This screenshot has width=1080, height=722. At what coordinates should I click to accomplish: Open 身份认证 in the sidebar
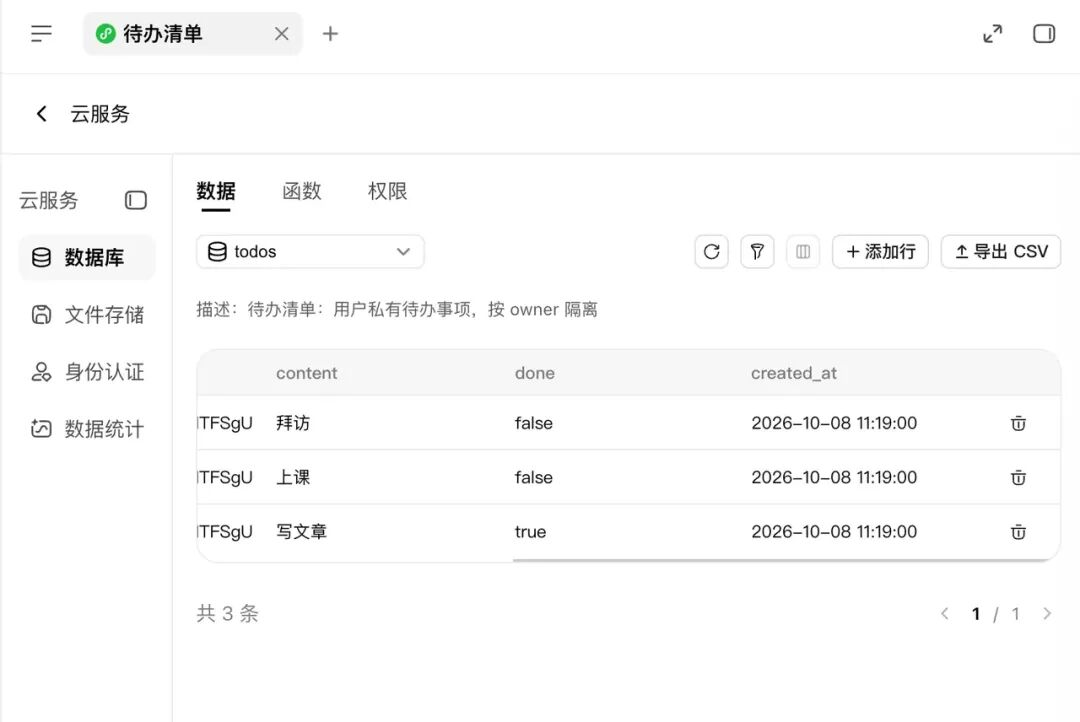(87, 372)
